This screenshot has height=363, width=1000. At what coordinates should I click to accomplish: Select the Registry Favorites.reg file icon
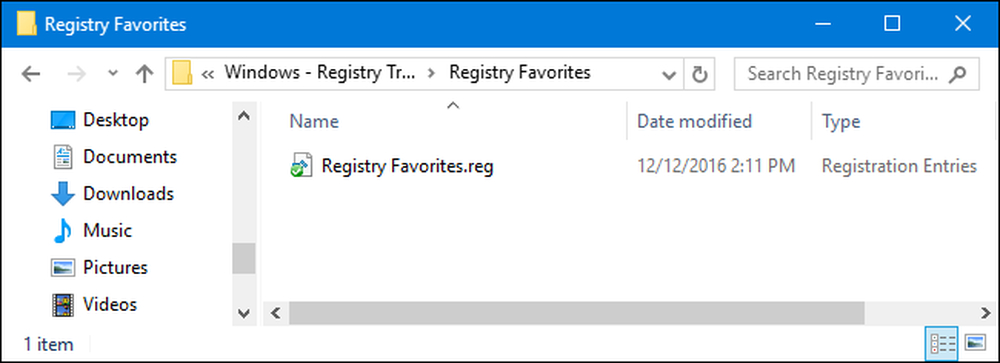(x=301, y=166)
